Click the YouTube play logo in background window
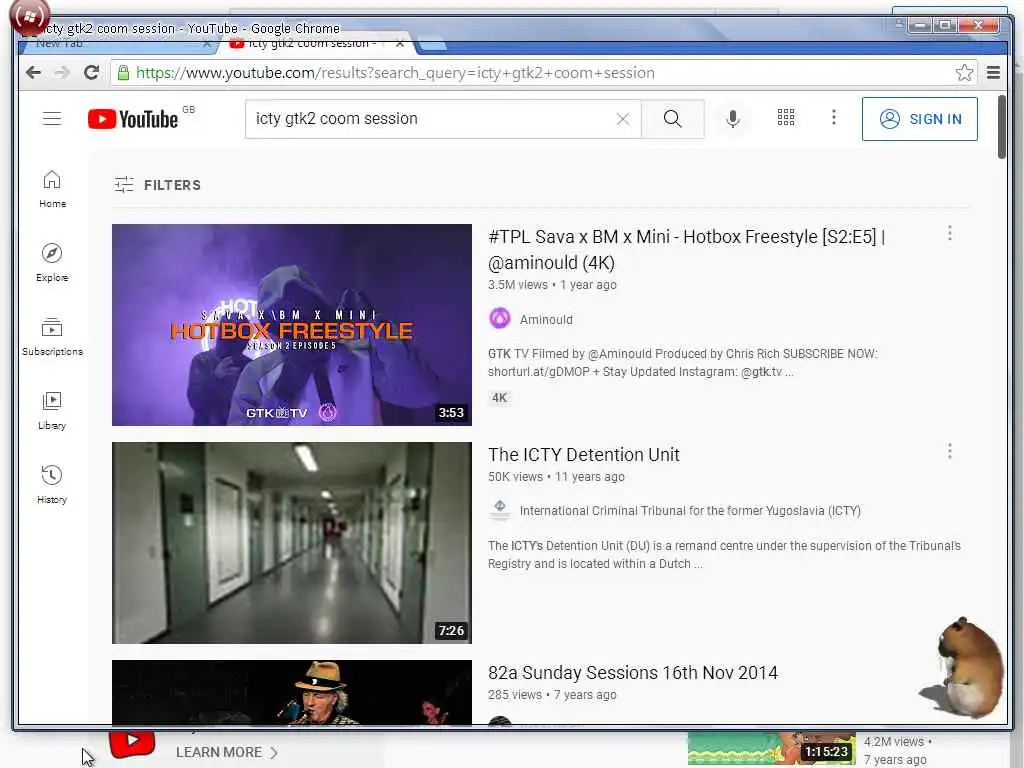 (x=132, y=743)
